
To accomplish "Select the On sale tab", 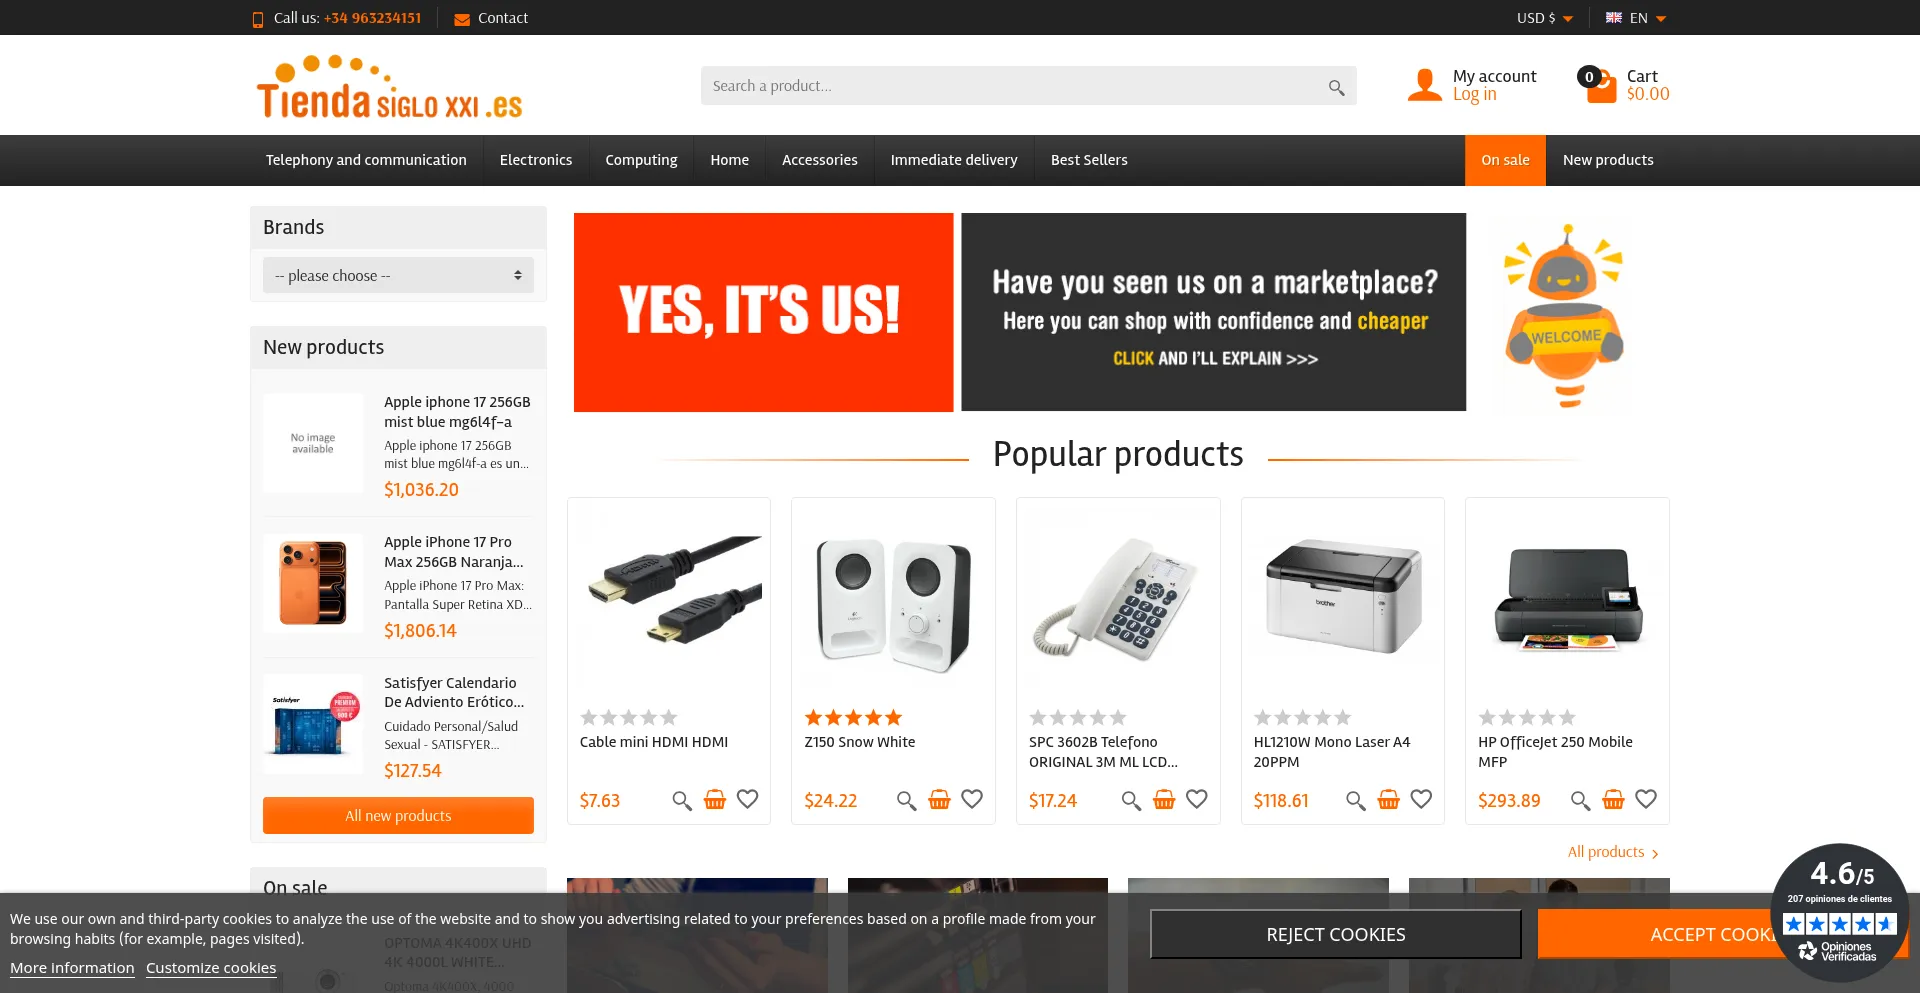I will point(1505,160).
